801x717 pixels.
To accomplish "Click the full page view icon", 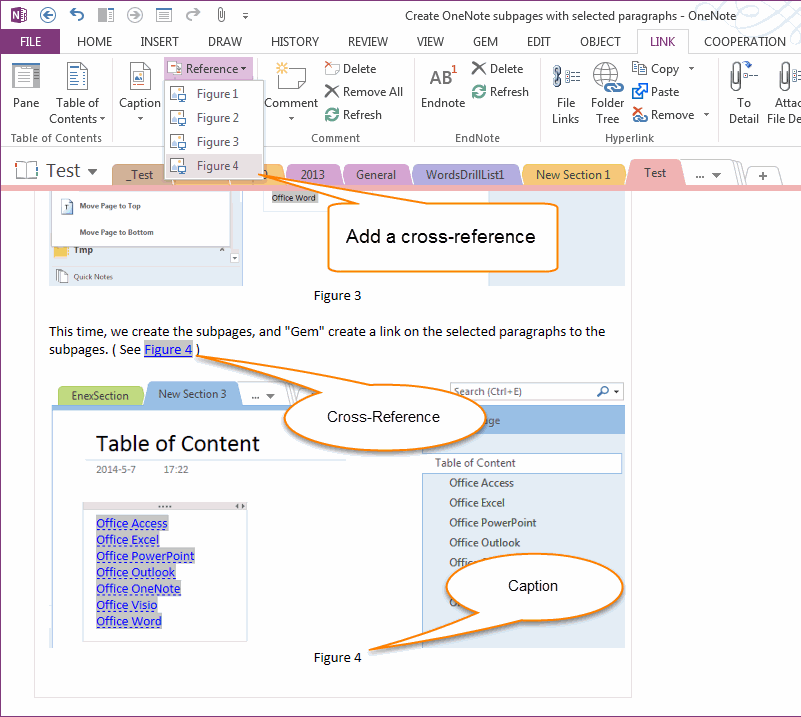I will point(163,15).
